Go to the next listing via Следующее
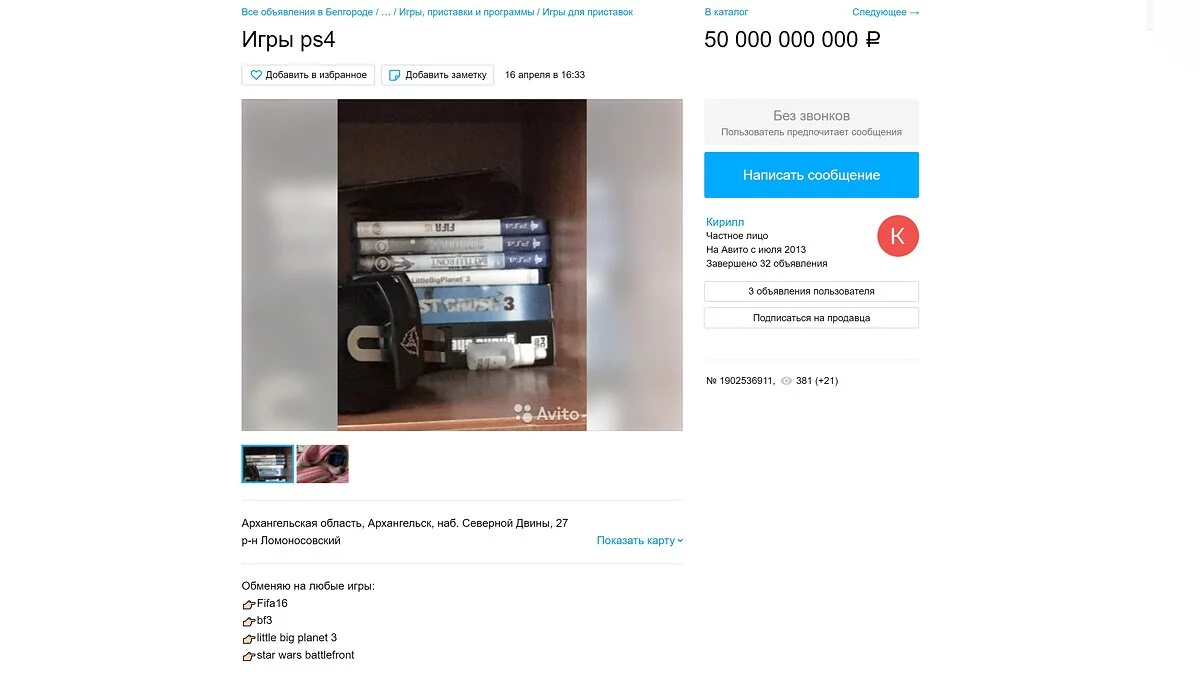This screenshot has height=675, width=1200. pyautogui.click(x=885, y=12)
